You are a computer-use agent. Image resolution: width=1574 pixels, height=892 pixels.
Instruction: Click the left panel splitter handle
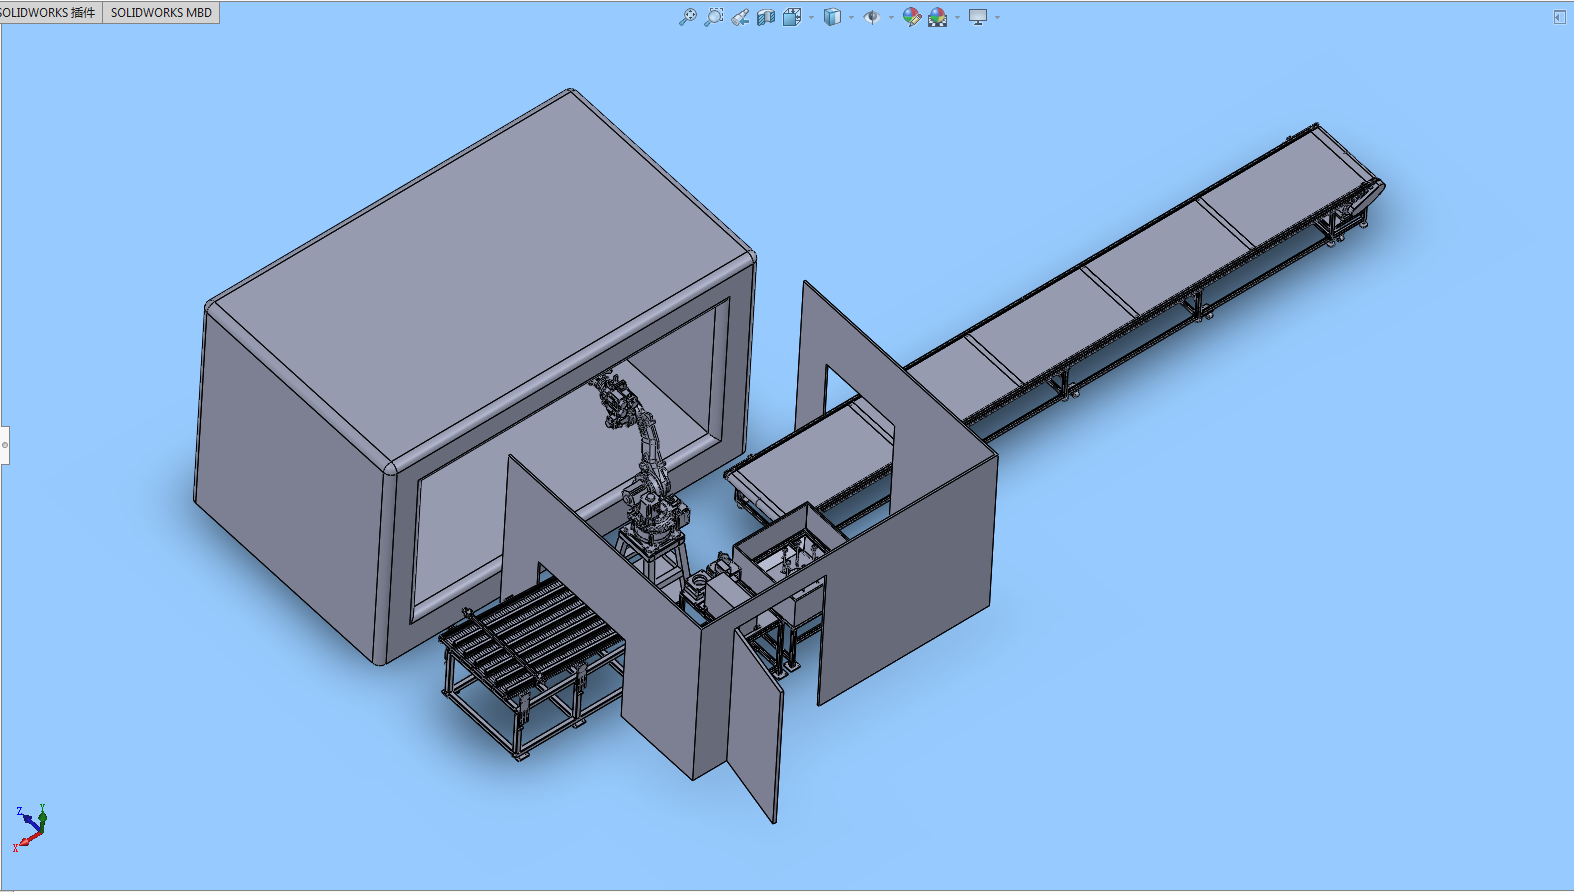[5, 445]
